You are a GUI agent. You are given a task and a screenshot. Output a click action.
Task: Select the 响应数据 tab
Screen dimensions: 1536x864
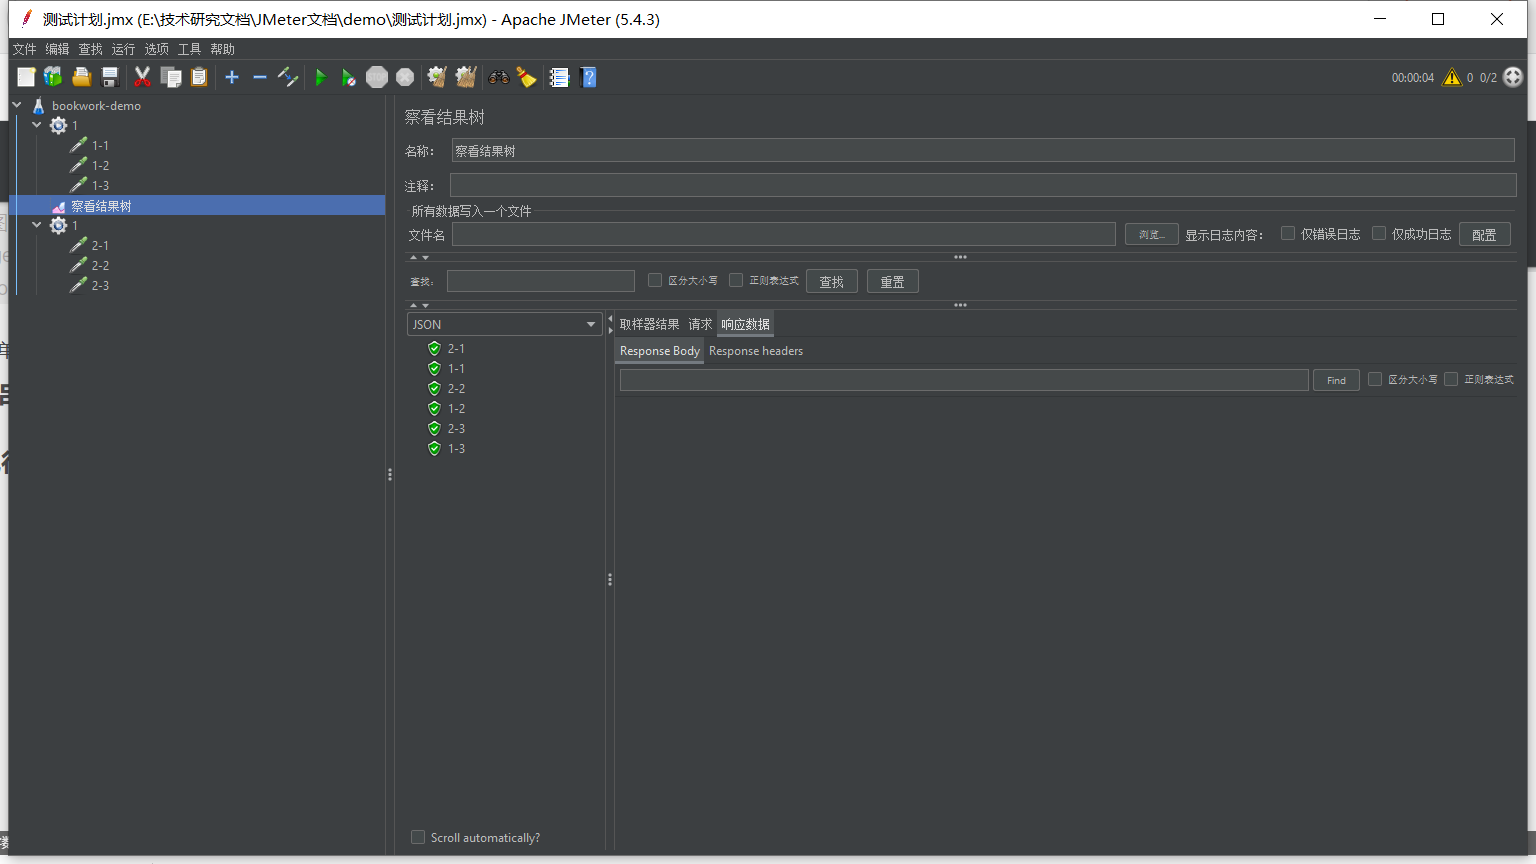745,324
